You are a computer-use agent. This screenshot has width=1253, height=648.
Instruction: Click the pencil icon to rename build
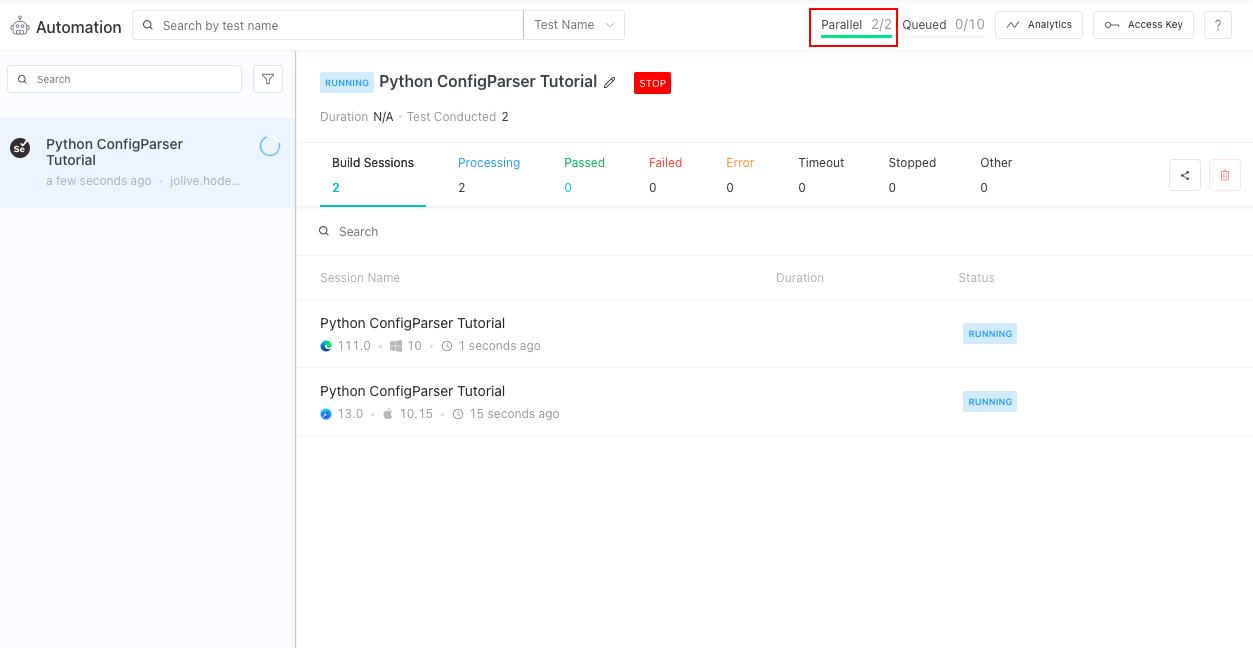coord(610,83)
